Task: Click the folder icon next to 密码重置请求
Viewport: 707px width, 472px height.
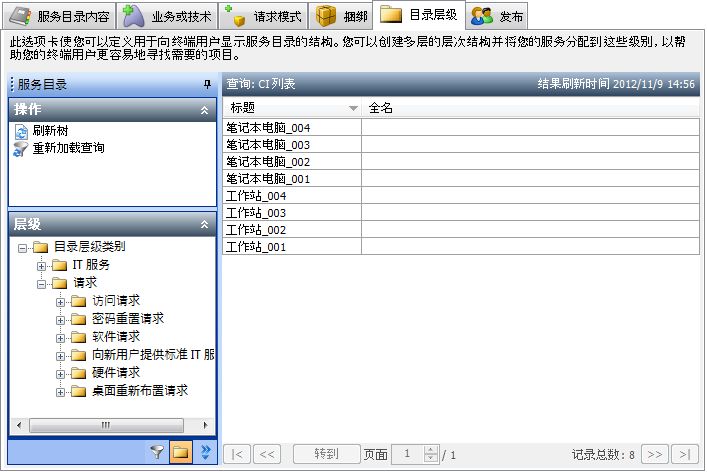Action: coord(78,319)
